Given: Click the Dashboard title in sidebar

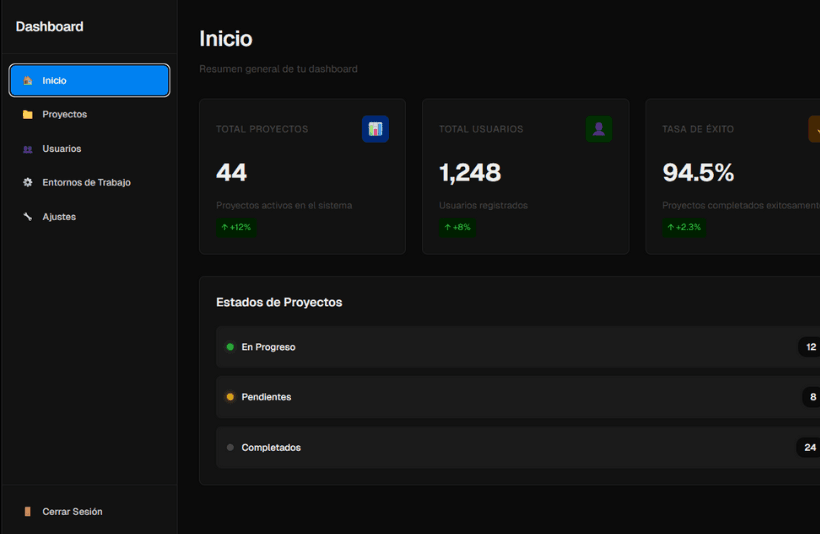Looking at the screenshot, I should tap(50, 27).
